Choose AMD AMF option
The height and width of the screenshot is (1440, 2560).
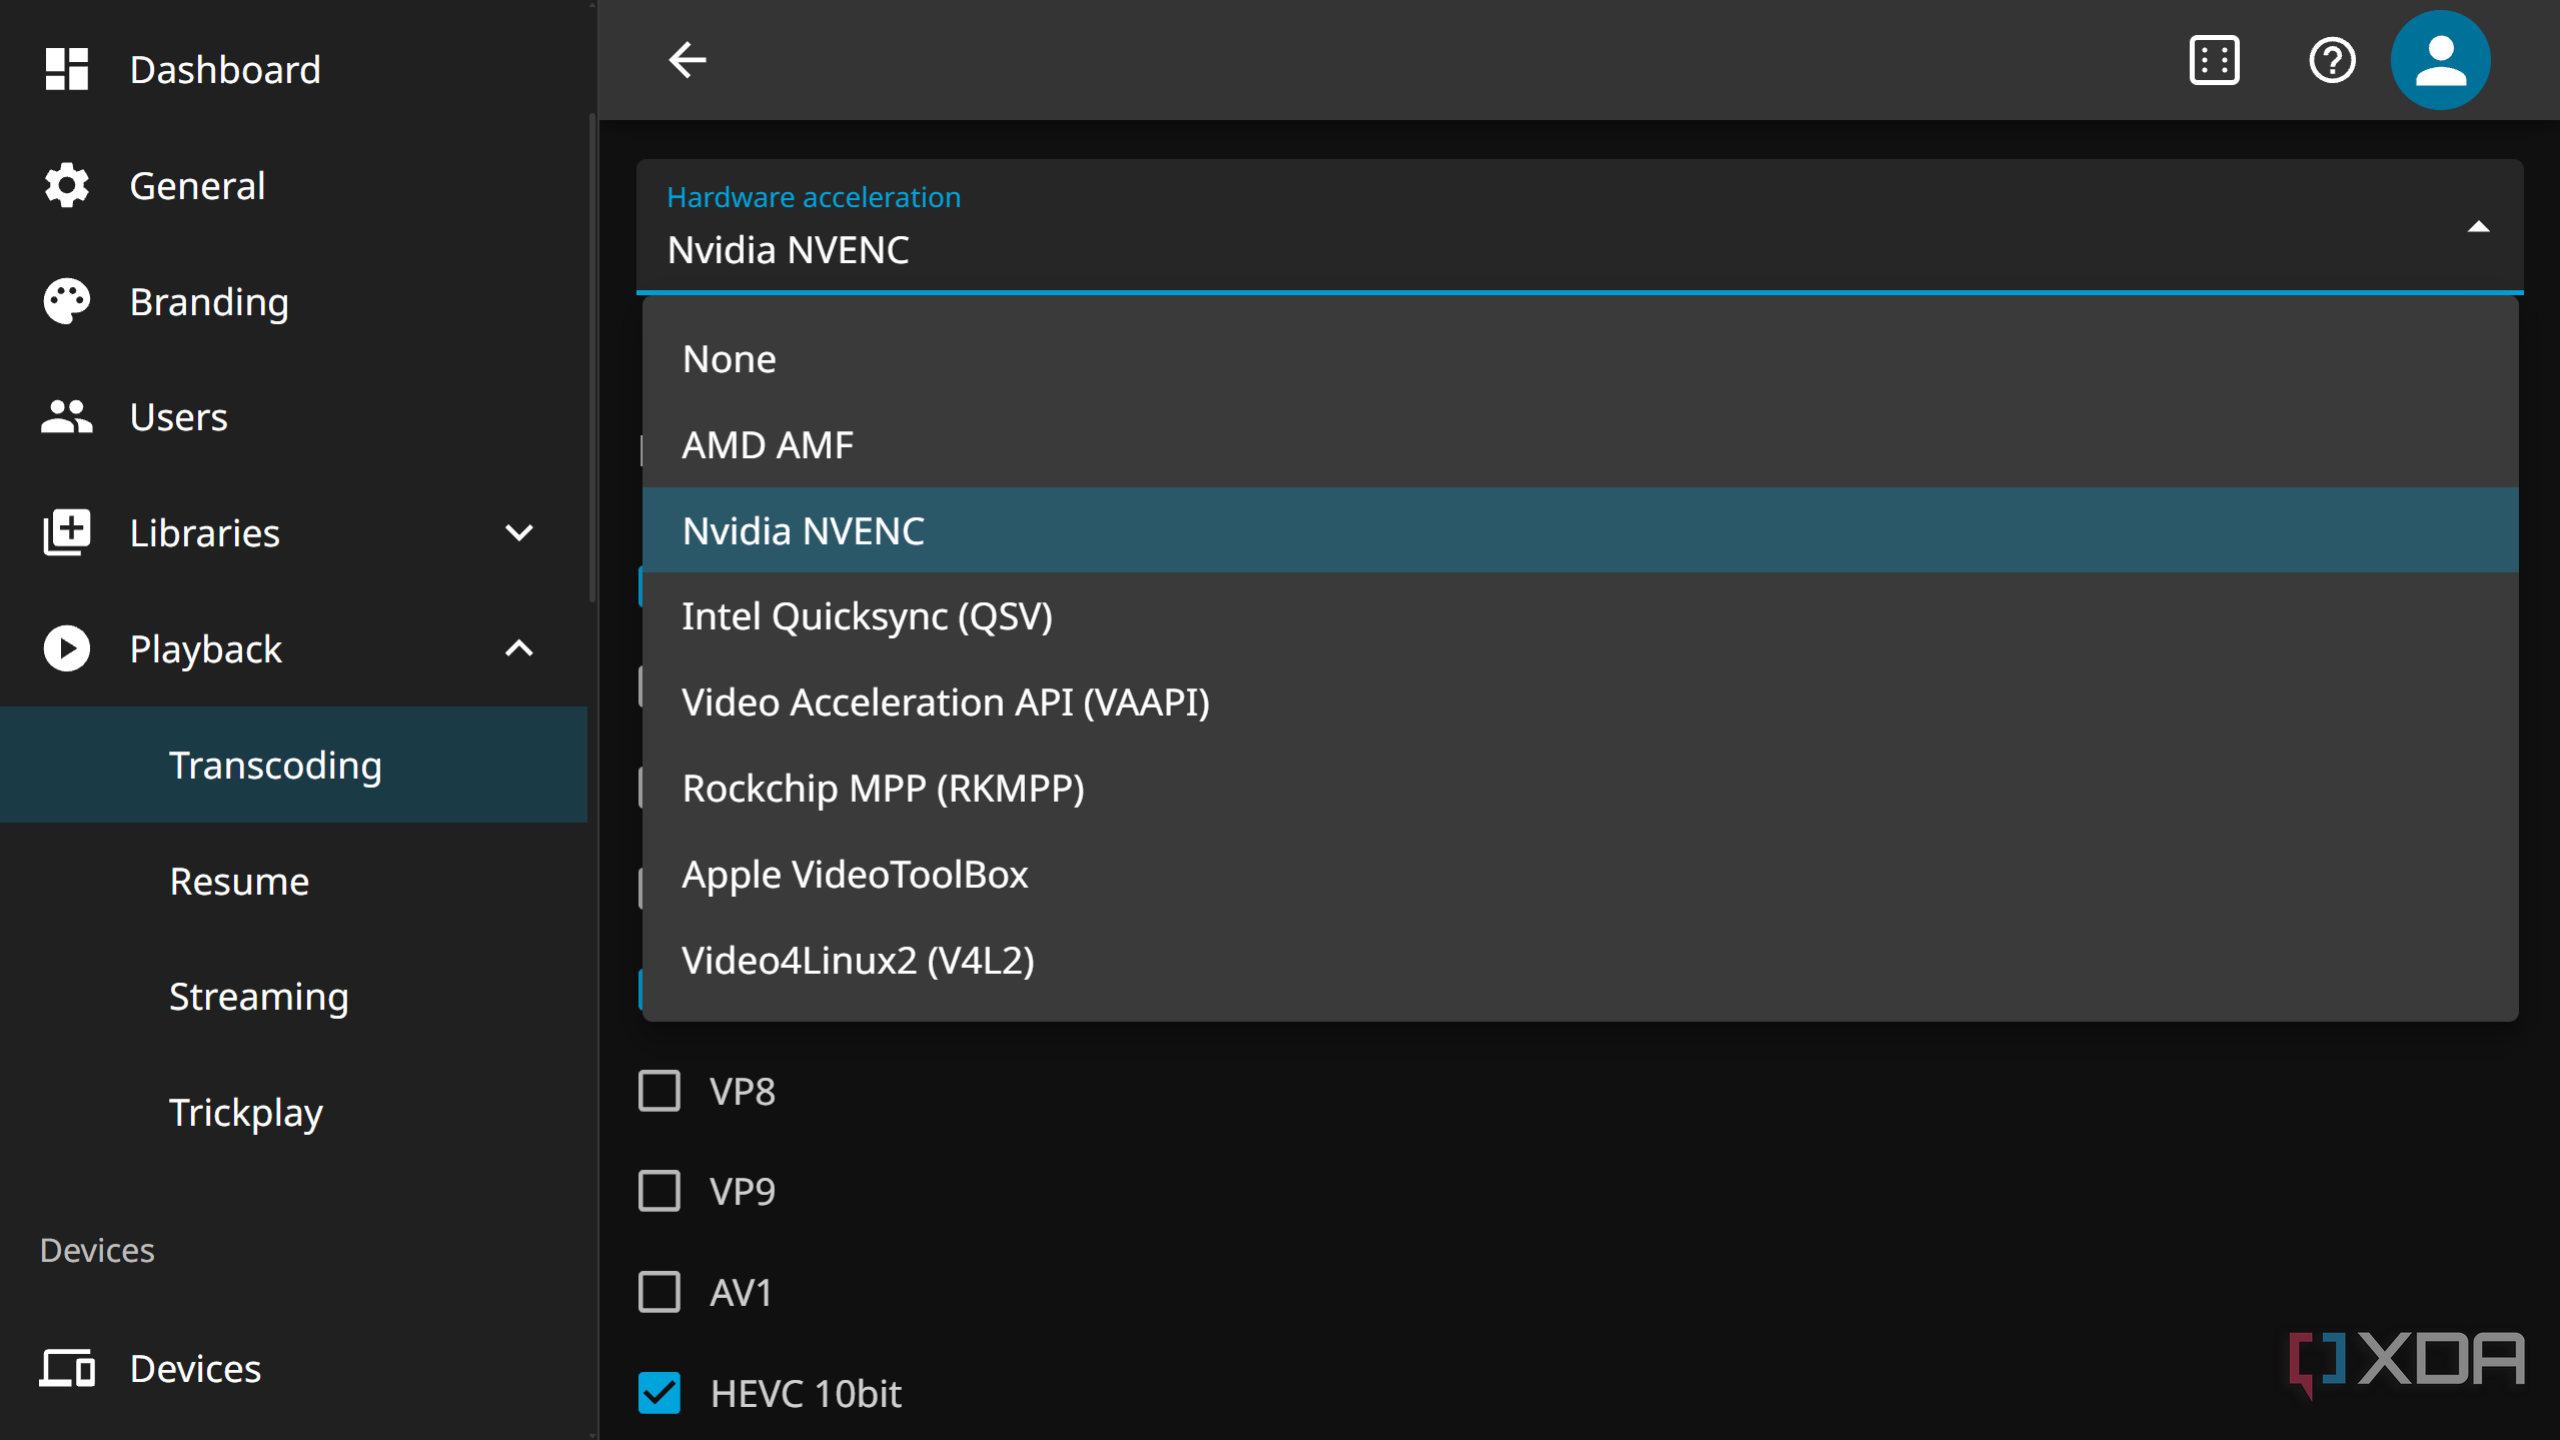click(1580, 444)
